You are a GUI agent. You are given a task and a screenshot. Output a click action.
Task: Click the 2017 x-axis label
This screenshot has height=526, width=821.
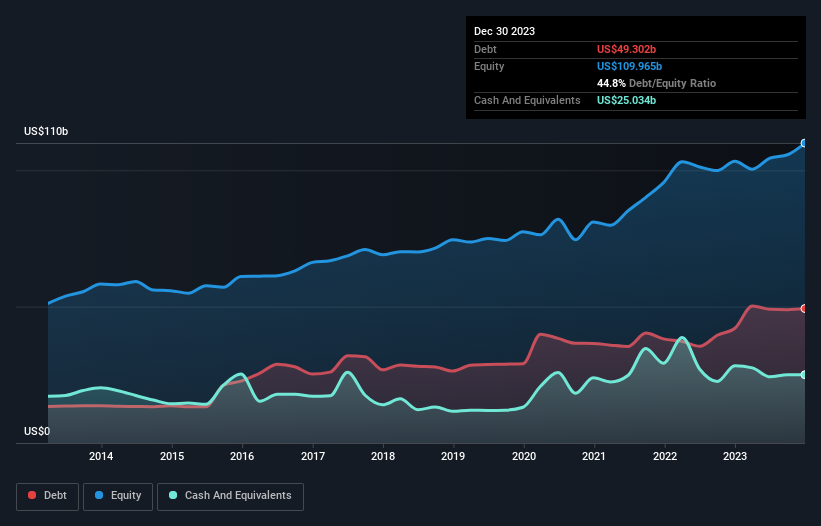(313, 456)
